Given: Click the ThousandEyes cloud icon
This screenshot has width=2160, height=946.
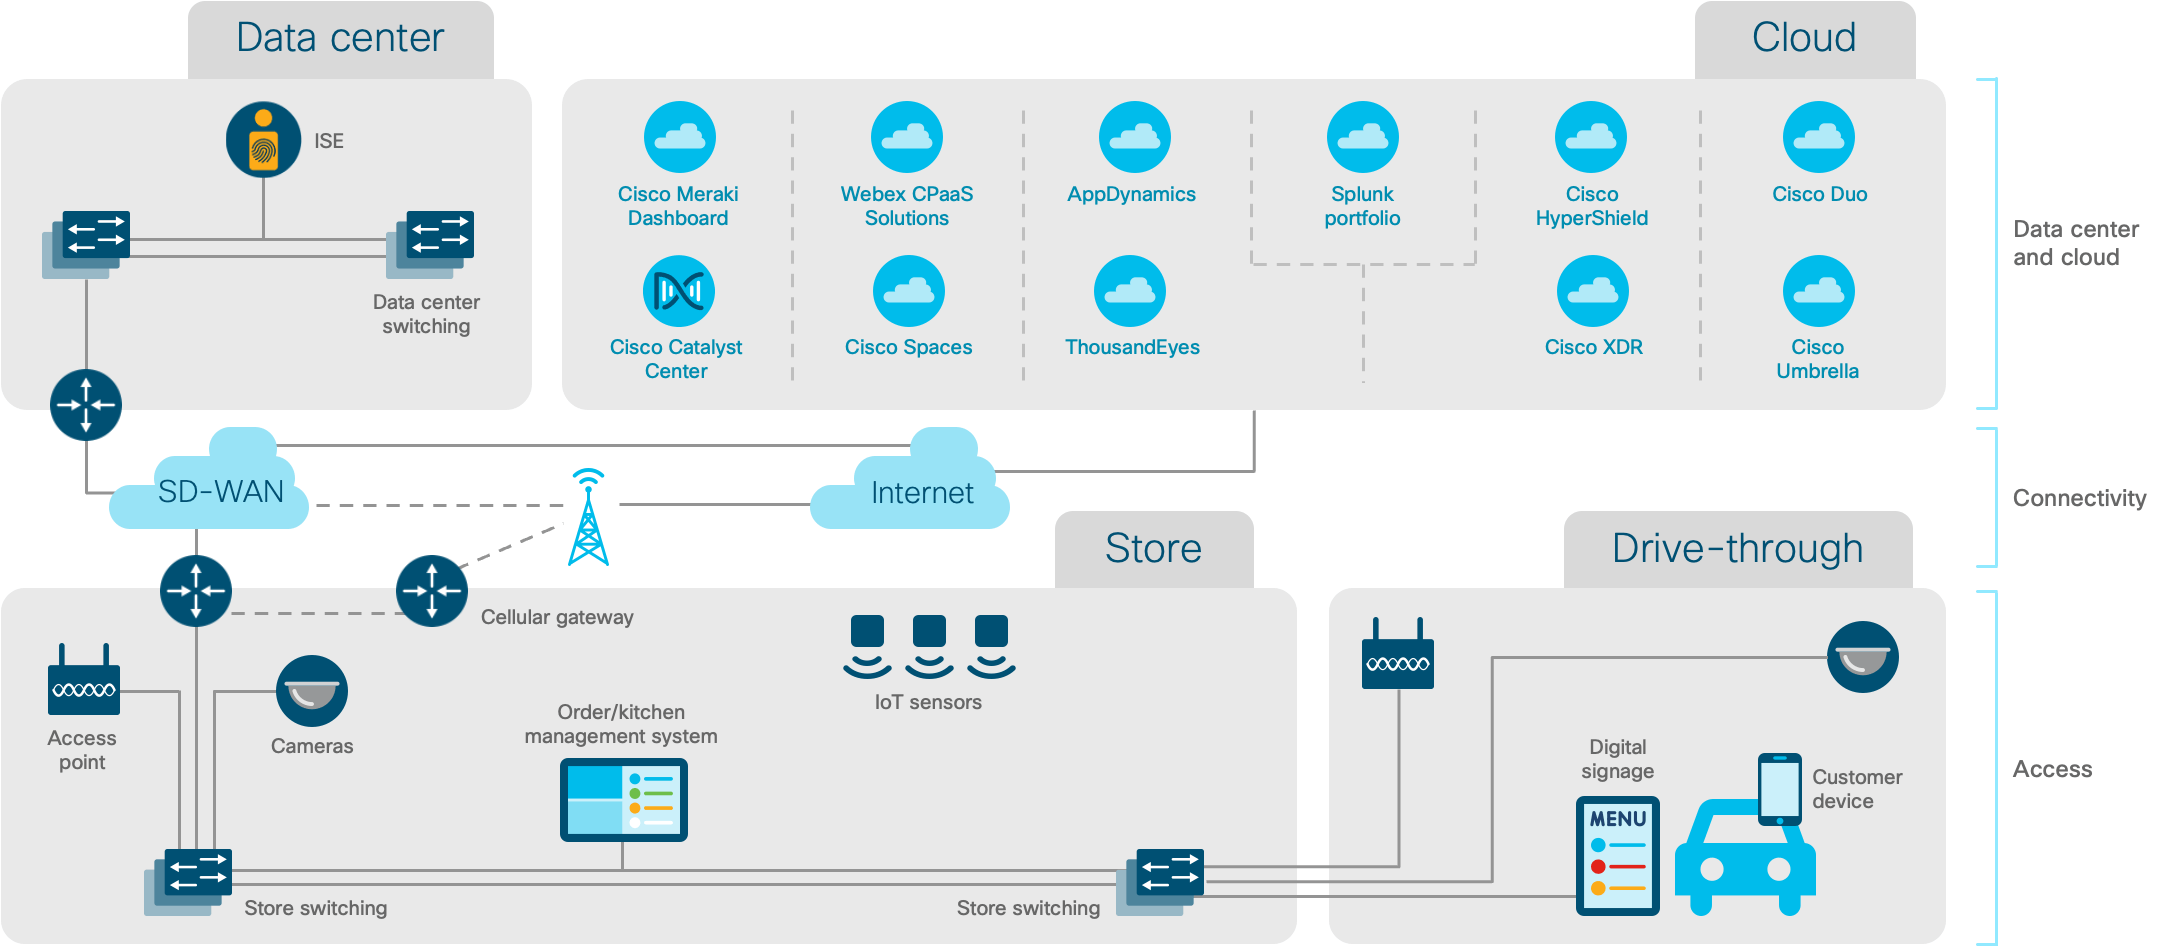Looking at the screenshot, I should coord(1130,291).
